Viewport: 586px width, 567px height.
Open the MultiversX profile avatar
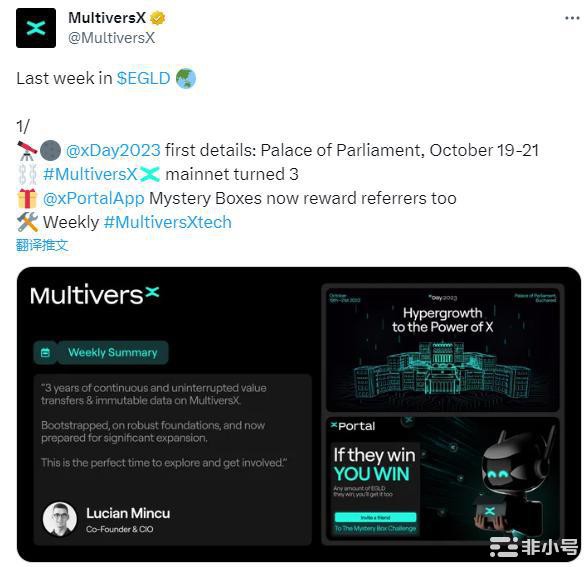36,28
